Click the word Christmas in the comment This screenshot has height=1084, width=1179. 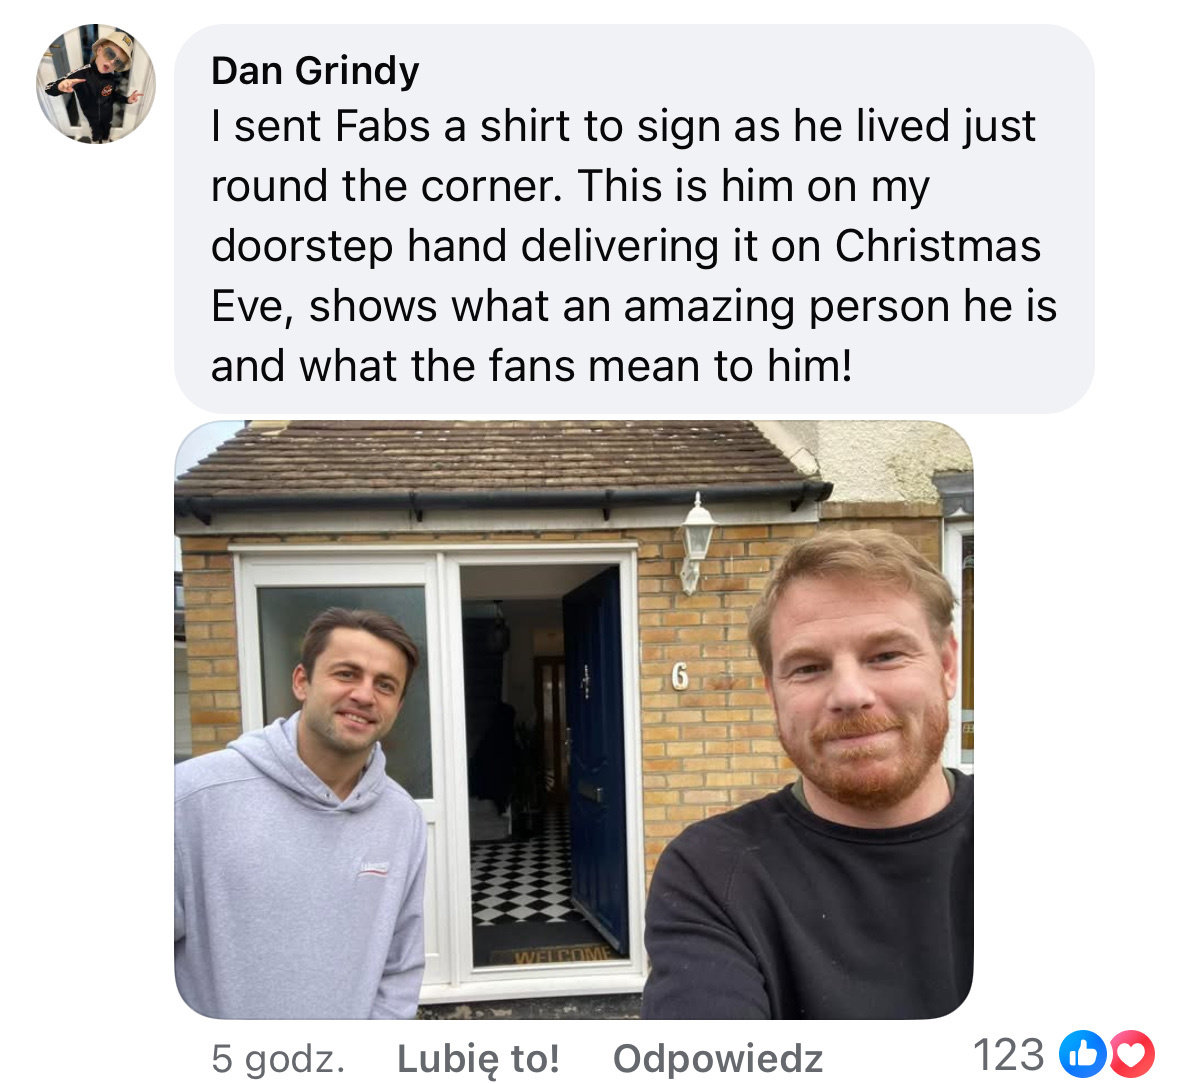[x=938, y=246]
